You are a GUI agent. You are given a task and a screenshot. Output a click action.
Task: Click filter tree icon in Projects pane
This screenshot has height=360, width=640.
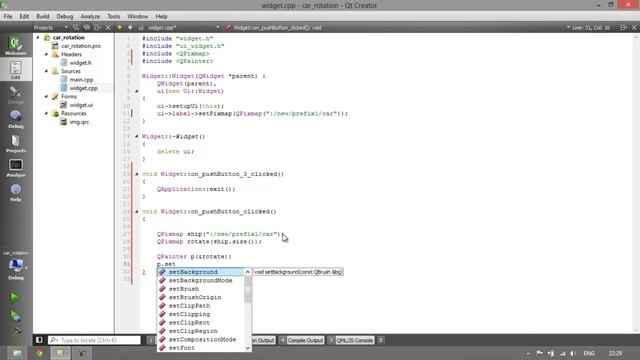tap(76, 27)
